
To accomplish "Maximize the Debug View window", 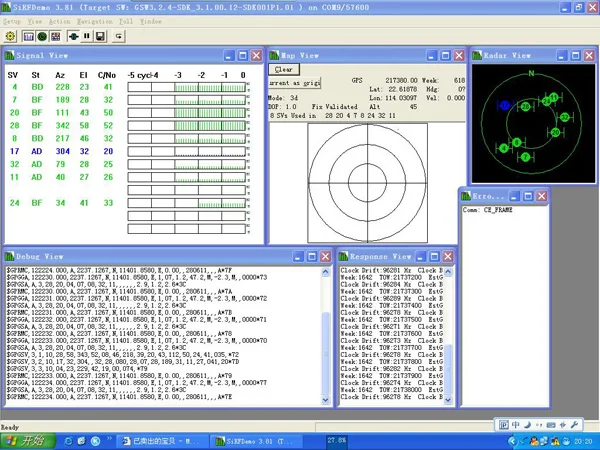I will [x=312, y=256].
